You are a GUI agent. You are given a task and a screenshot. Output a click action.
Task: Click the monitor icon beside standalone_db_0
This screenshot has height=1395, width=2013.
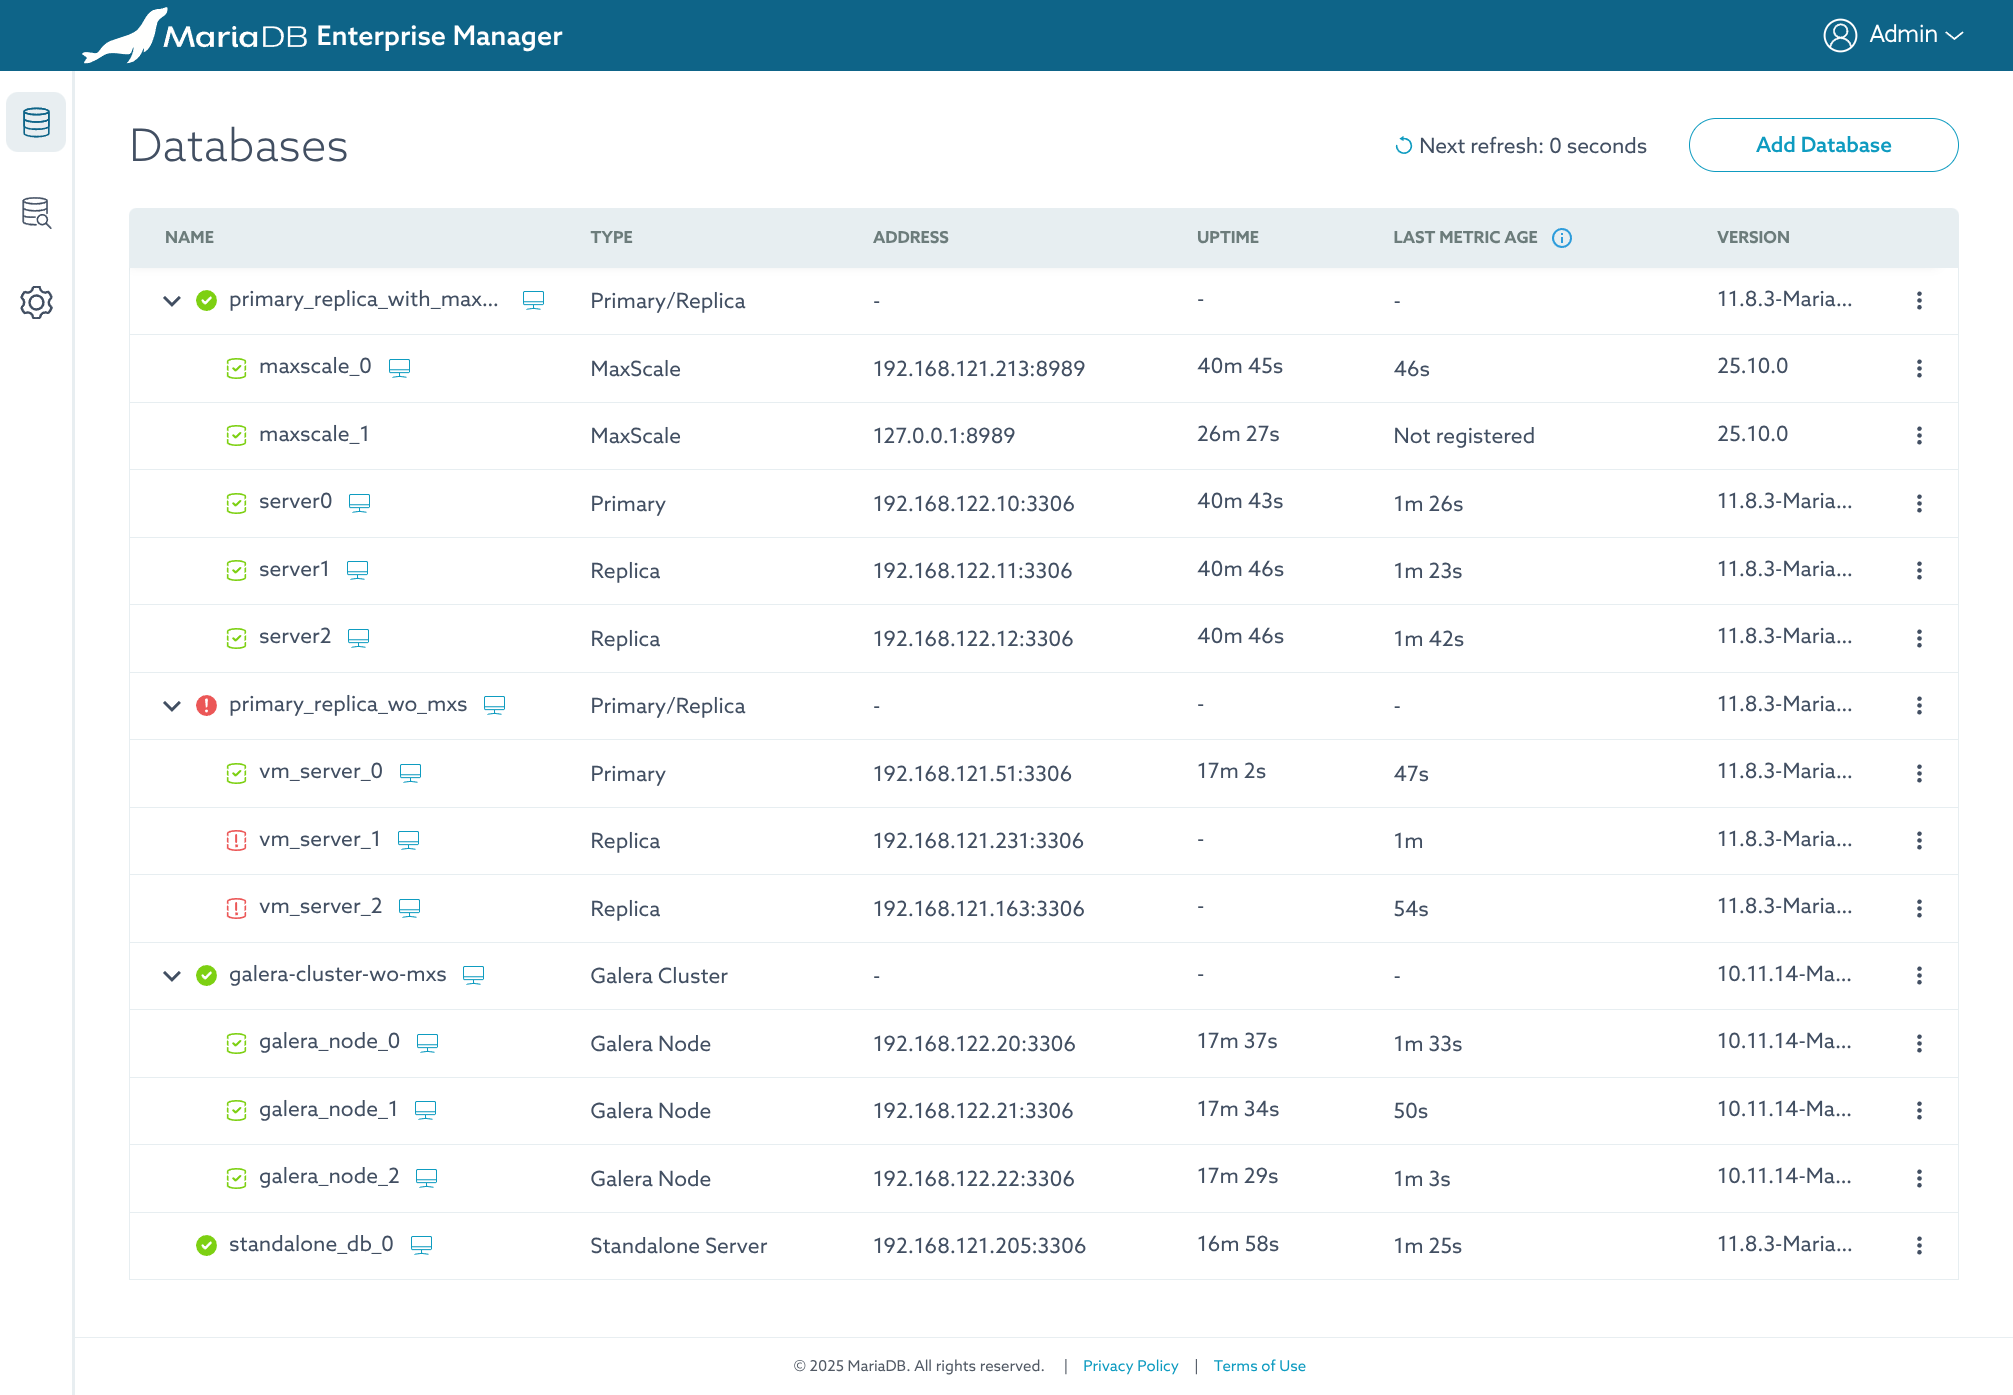(421, 1245)
